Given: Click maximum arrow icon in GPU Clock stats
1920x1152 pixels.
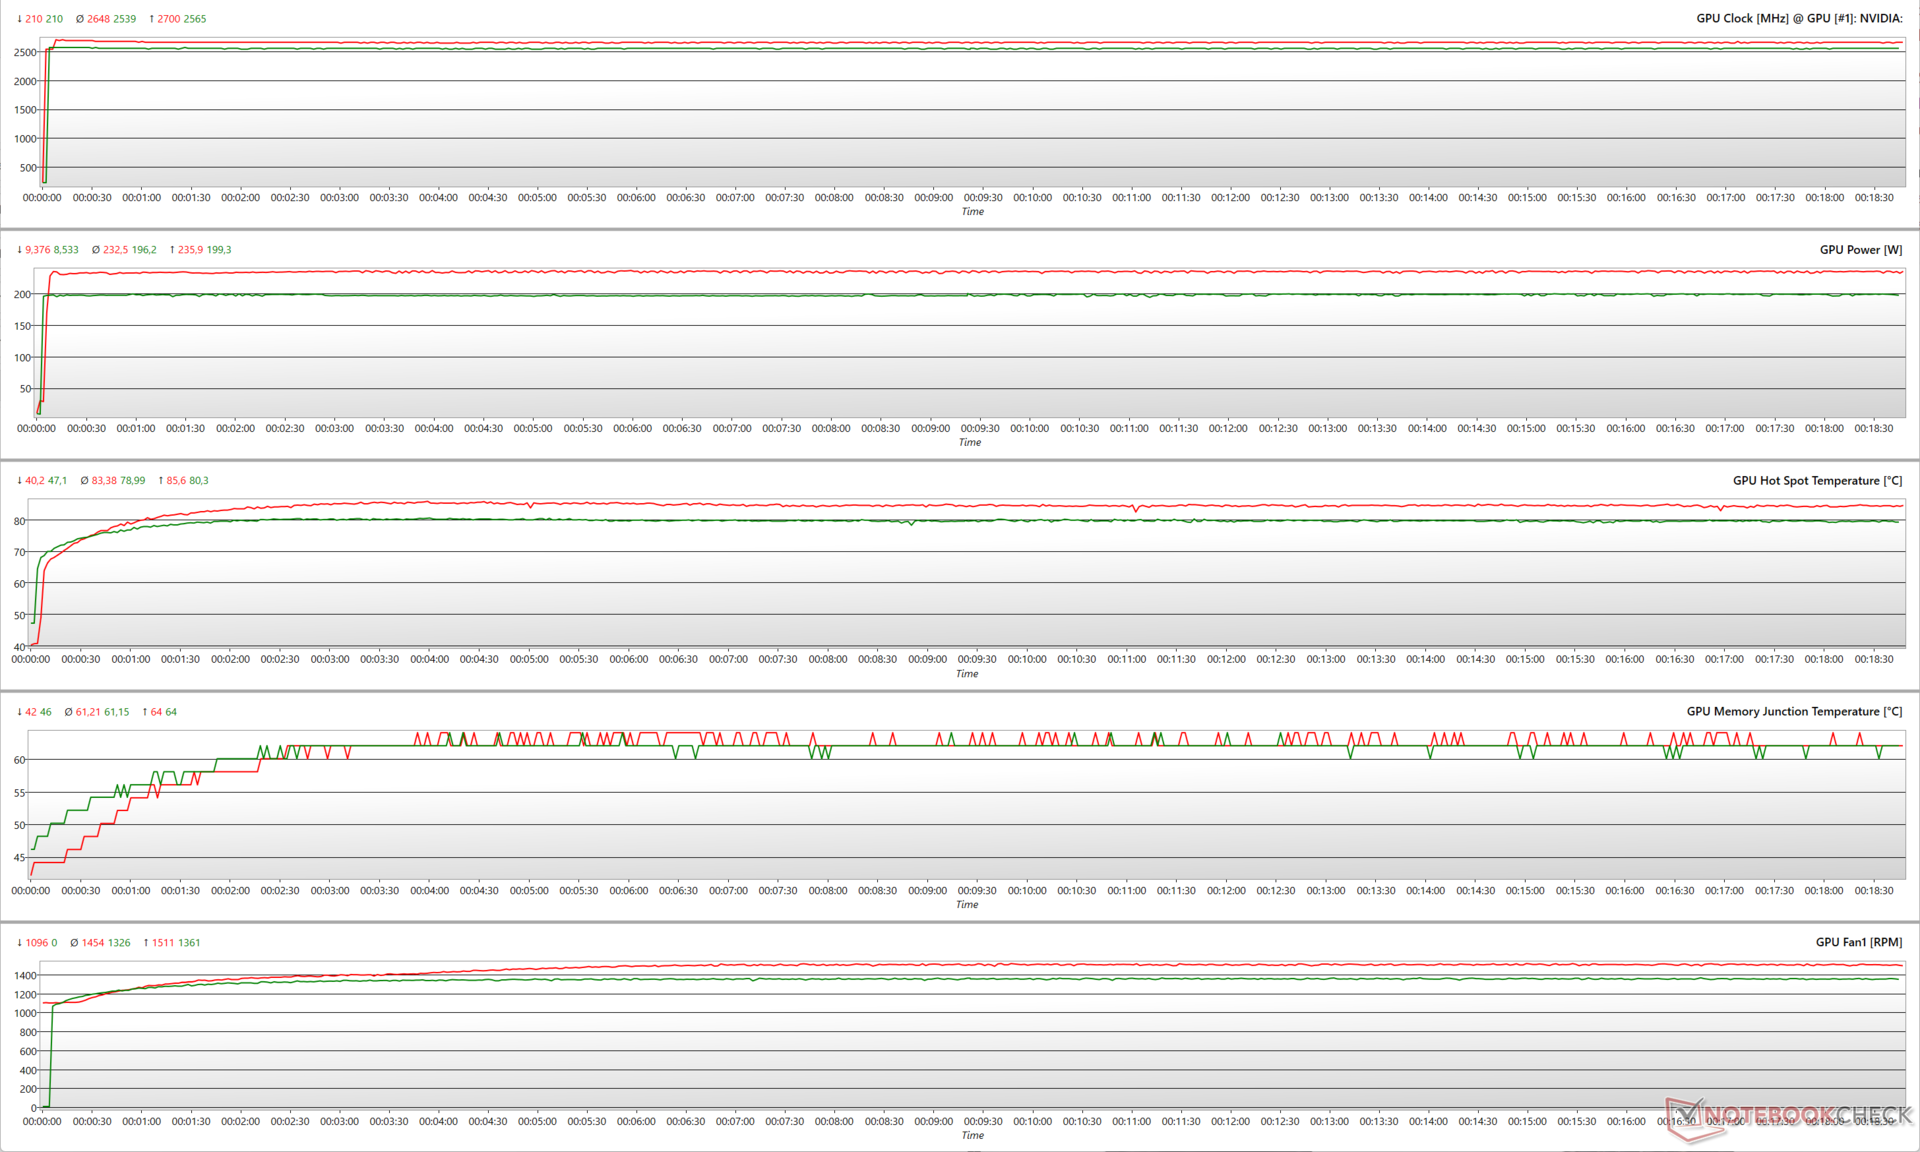Looking at the screenshot, I should (151, 19).
